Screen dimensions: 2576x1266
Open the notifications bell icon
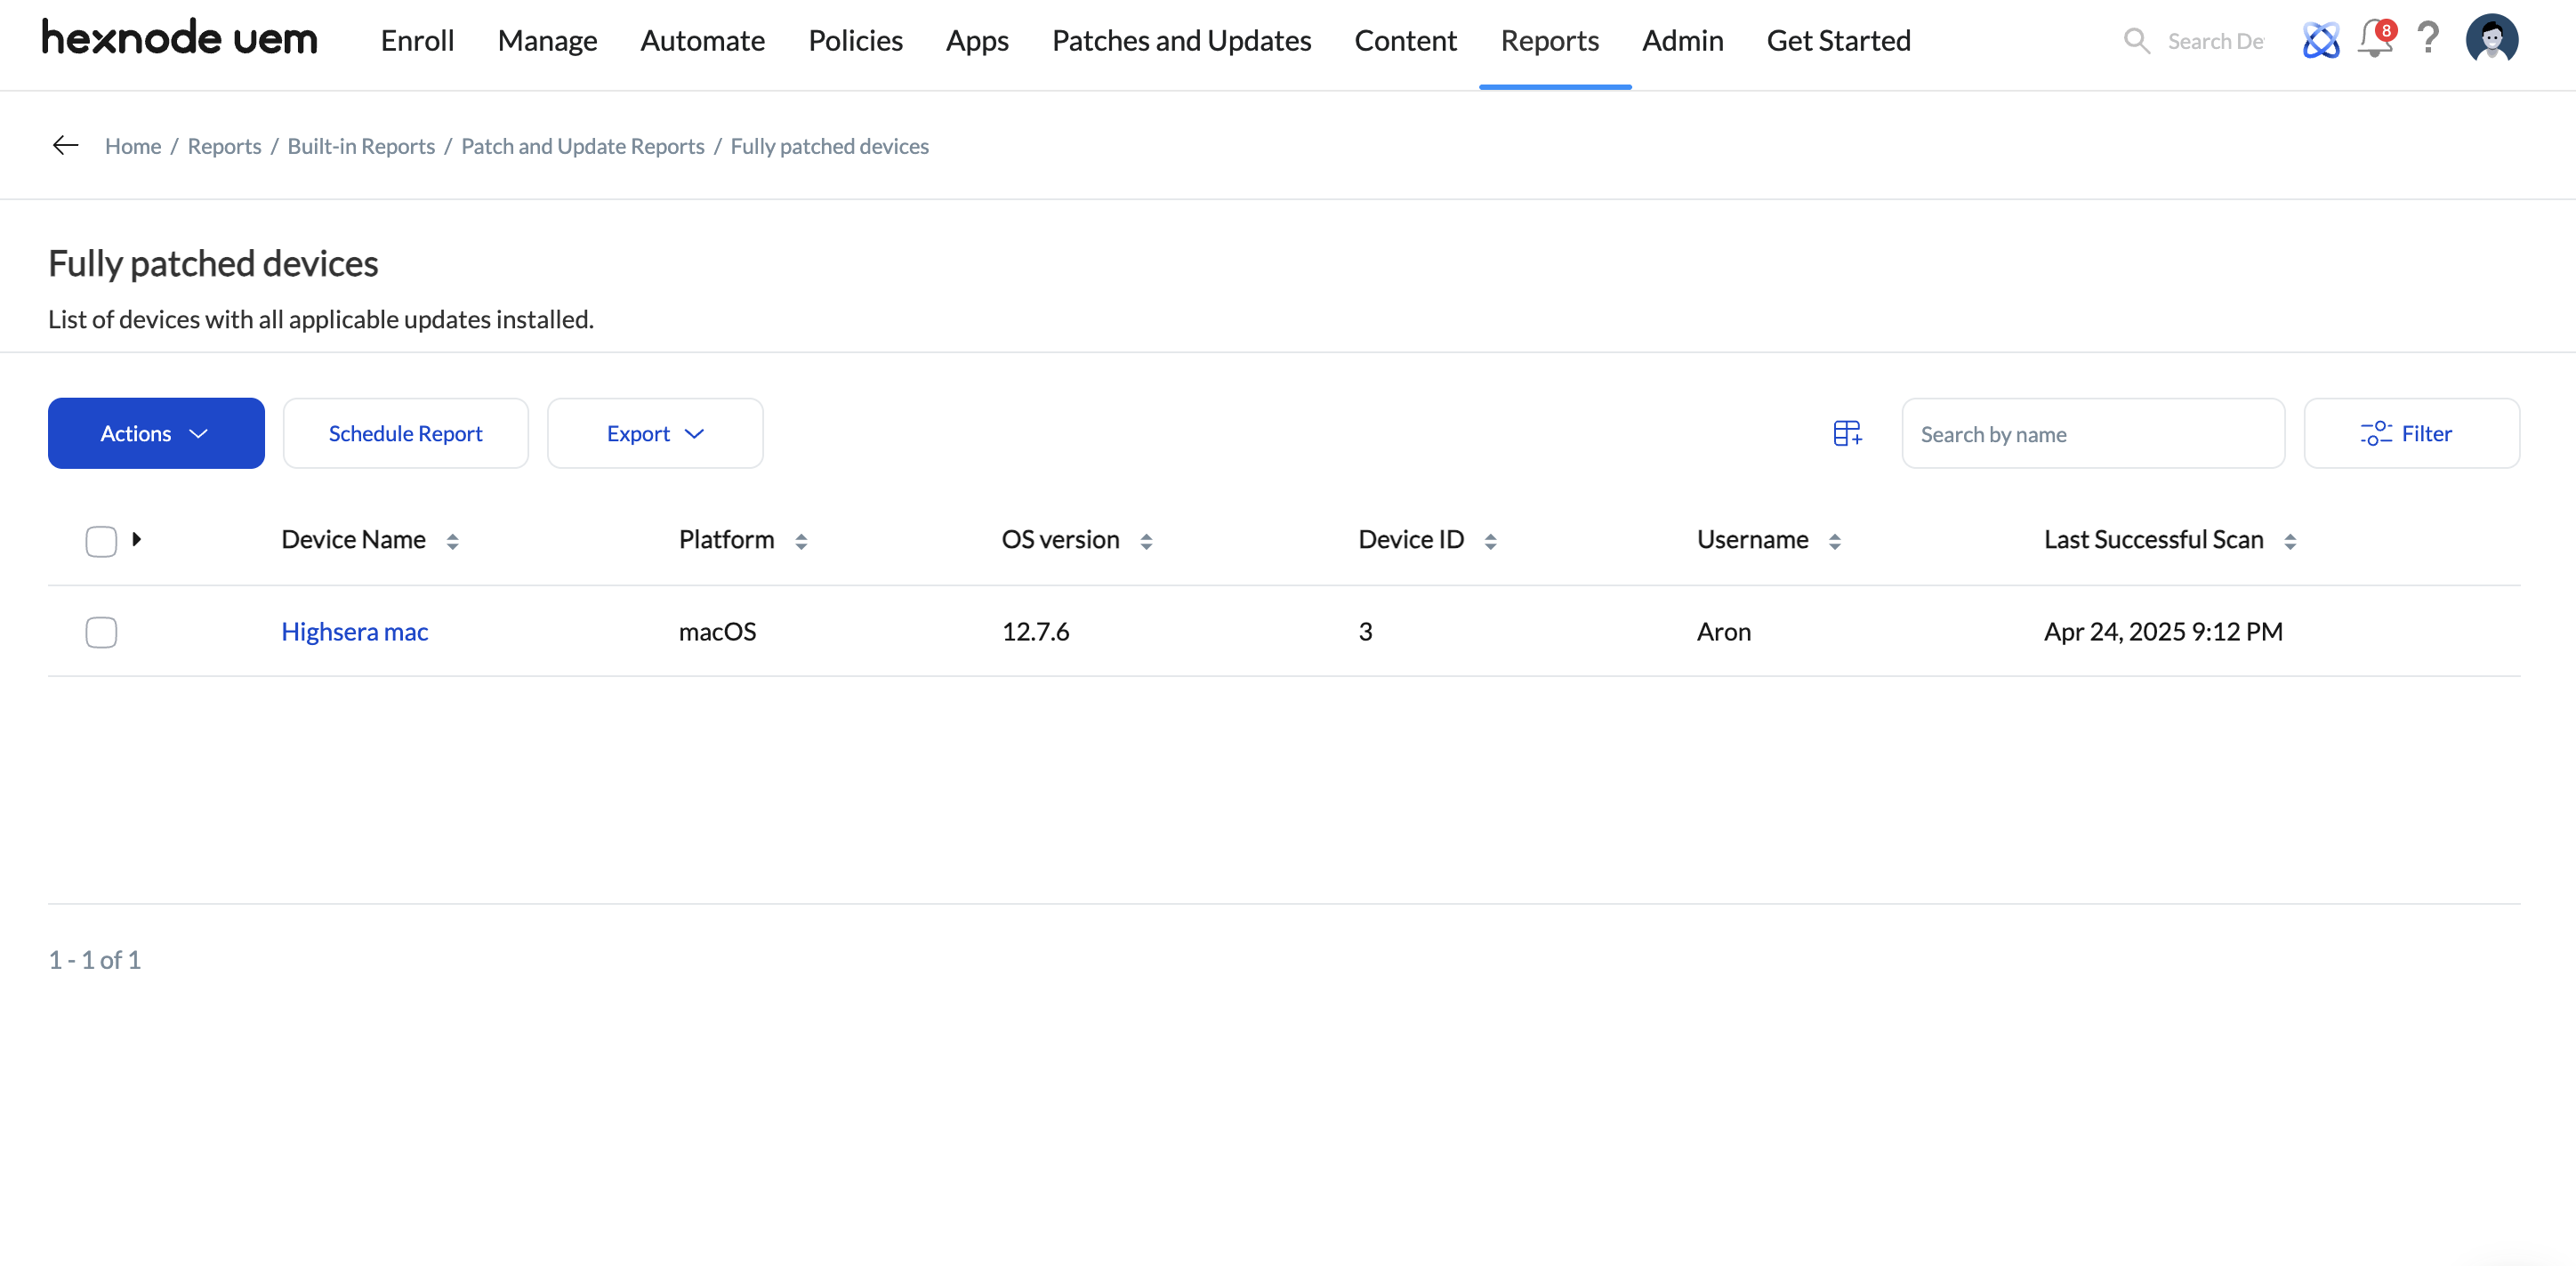(x=2375, y=39)
